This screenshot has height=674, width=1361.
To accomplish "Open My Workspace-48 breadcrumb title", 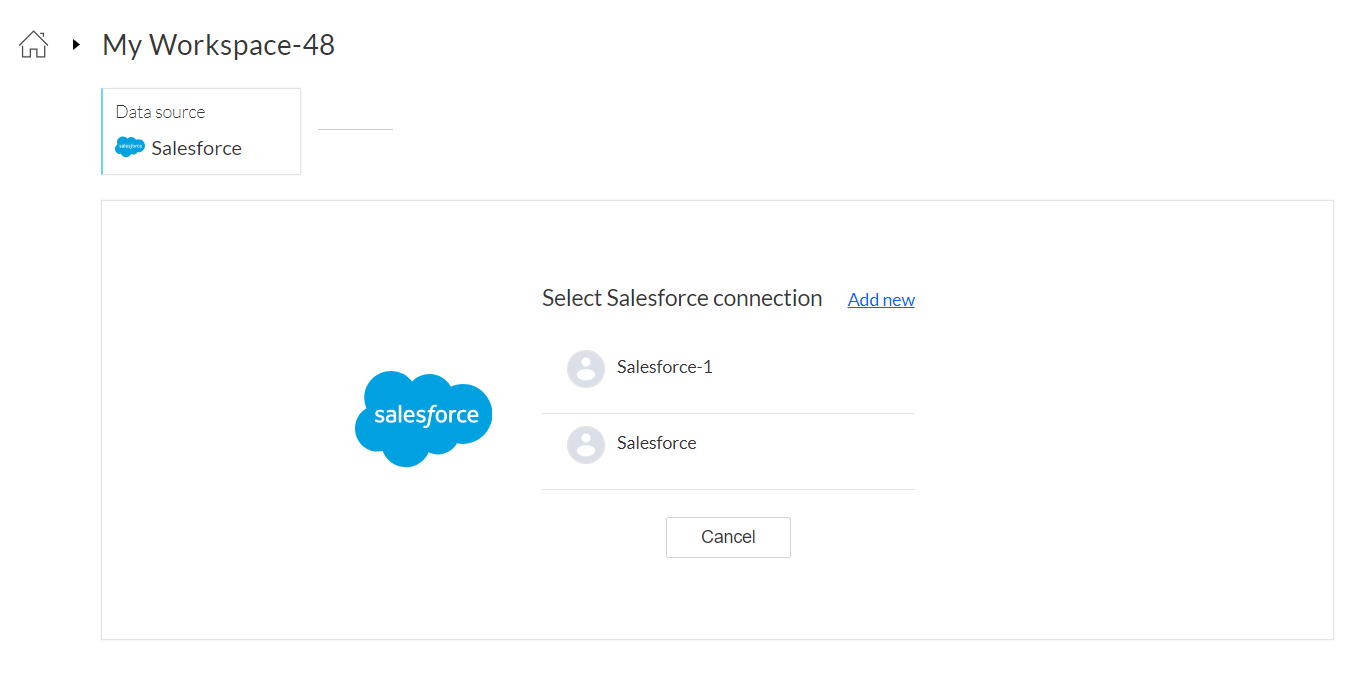I will pyautogui.click(x=218, y=45).
